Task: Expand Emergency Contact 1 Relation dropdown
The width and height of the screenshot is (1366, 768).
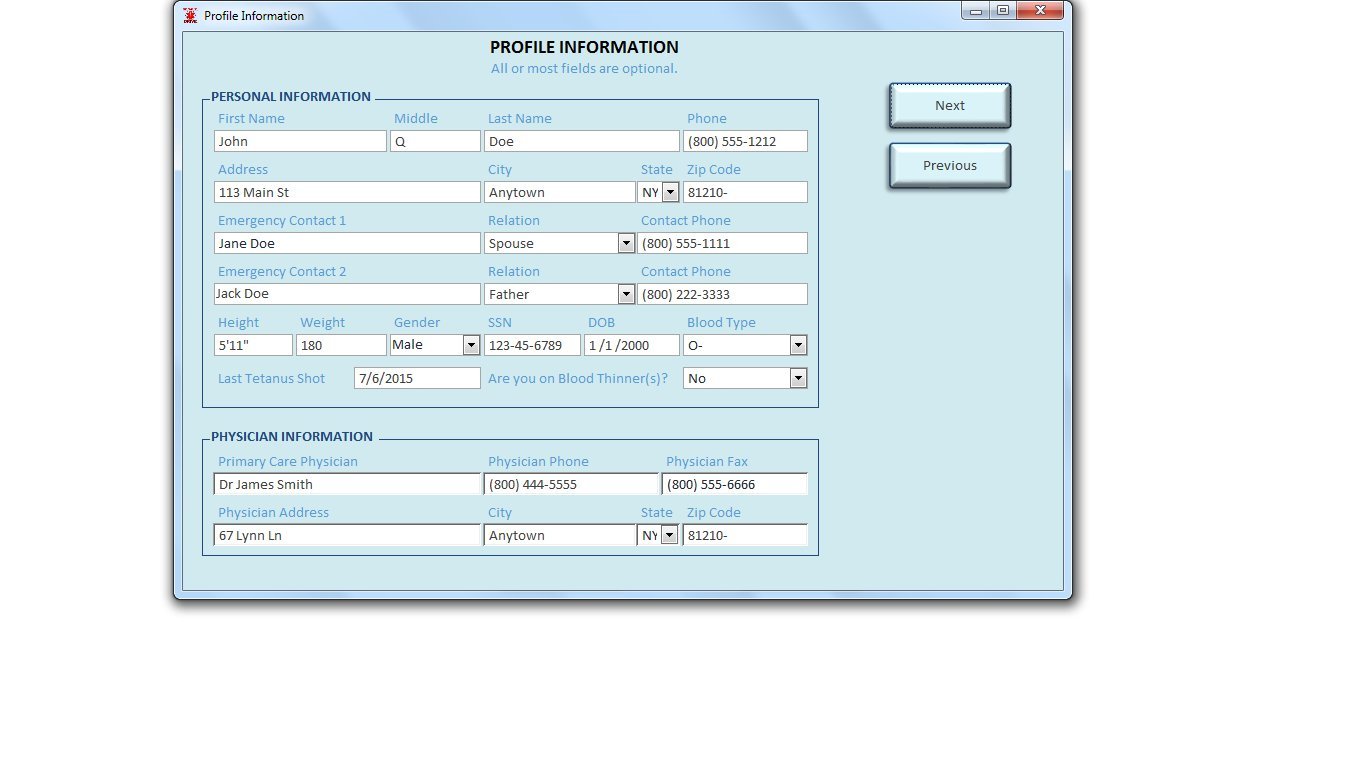Action: [626, 243]
